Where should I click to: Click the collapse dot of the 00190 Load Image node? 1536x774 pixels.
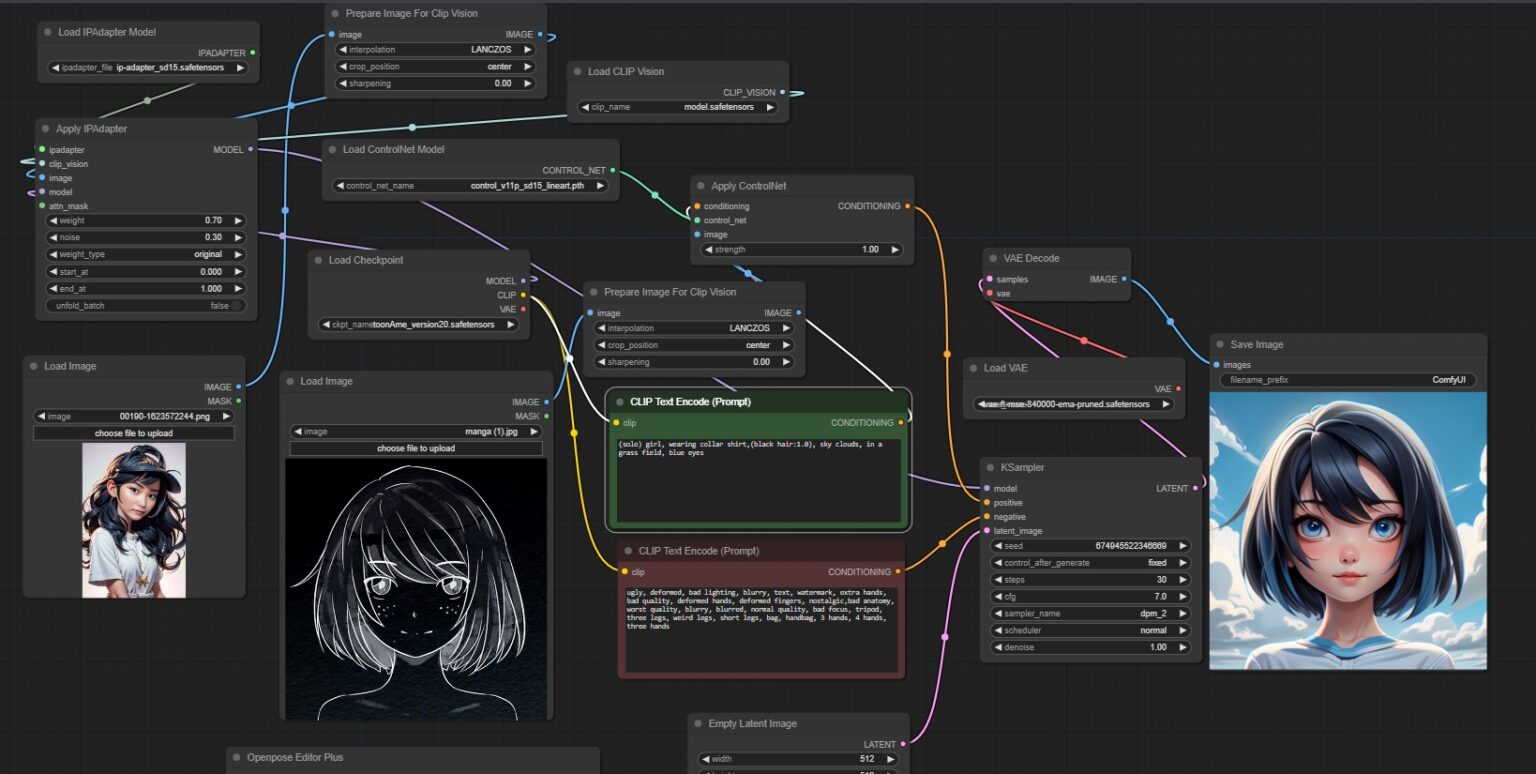(33, 366)
